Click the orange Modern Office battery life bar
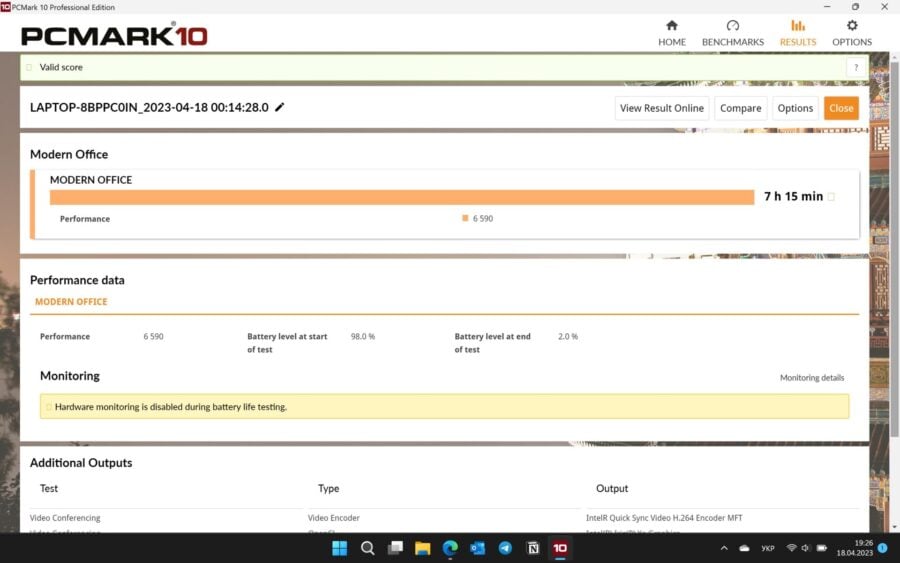Viewport: 900px width, 563px height. (x=402, y=197)
